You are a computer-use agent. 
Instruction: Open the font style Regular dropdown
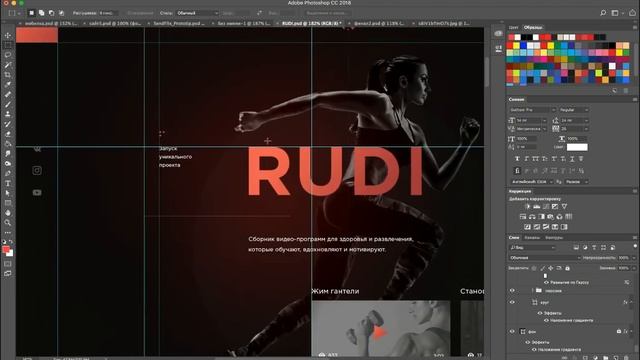[574, 110]
